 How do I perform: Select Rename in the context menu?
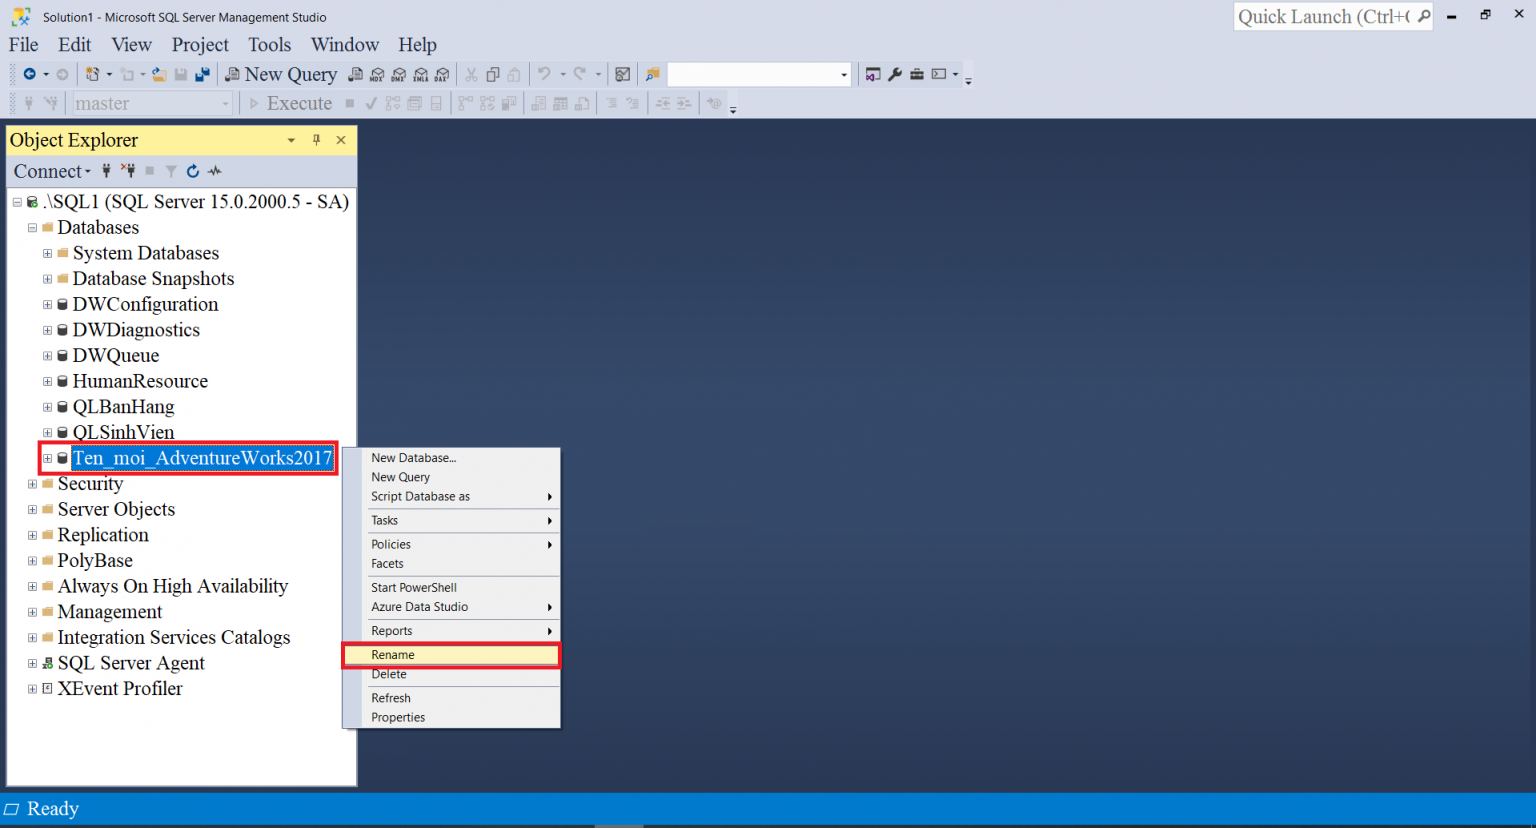coord(393,655)
